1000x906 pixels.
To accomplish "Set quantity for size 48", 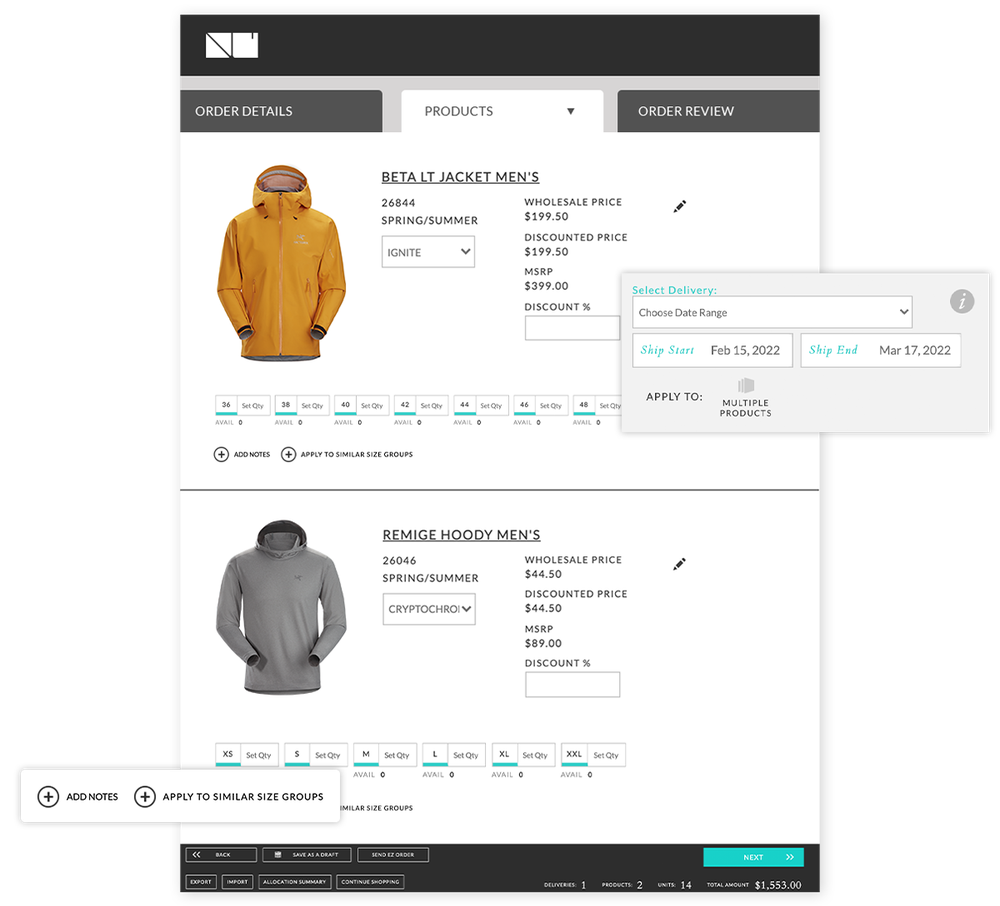I will [609, 406].
